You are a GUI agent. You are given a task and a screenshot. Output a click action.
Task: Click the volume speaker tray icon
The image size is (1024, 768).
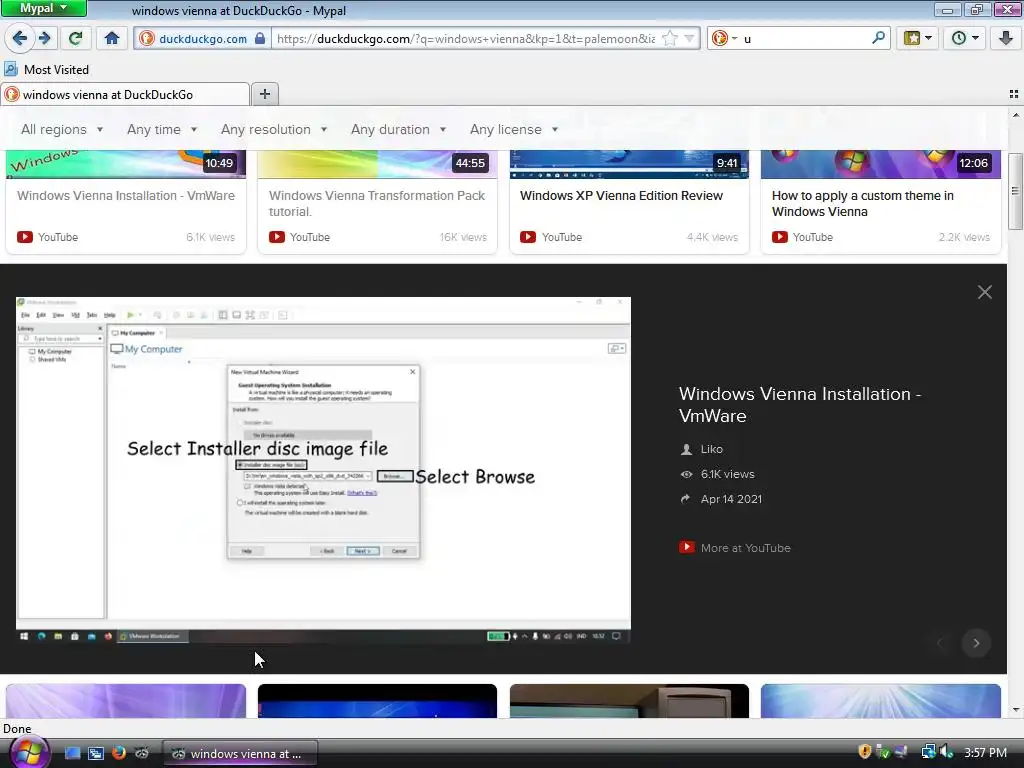coord(947,752)
